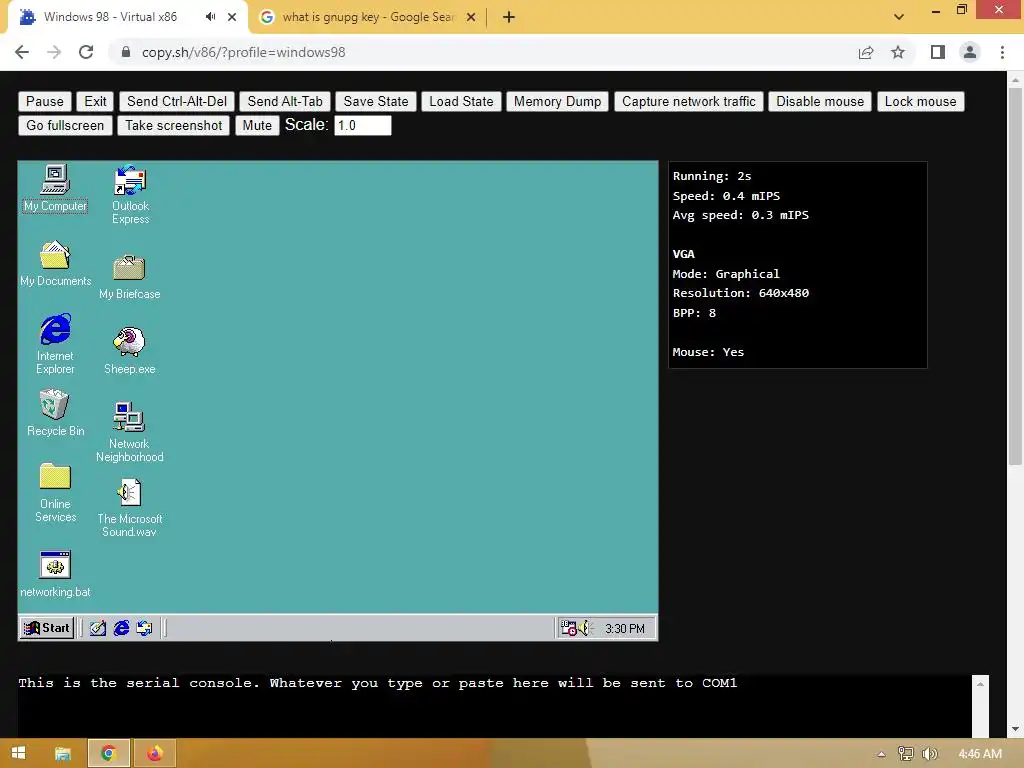Open the Chrome three-dot menu
1024x768 pixels.
[1002, 52]
